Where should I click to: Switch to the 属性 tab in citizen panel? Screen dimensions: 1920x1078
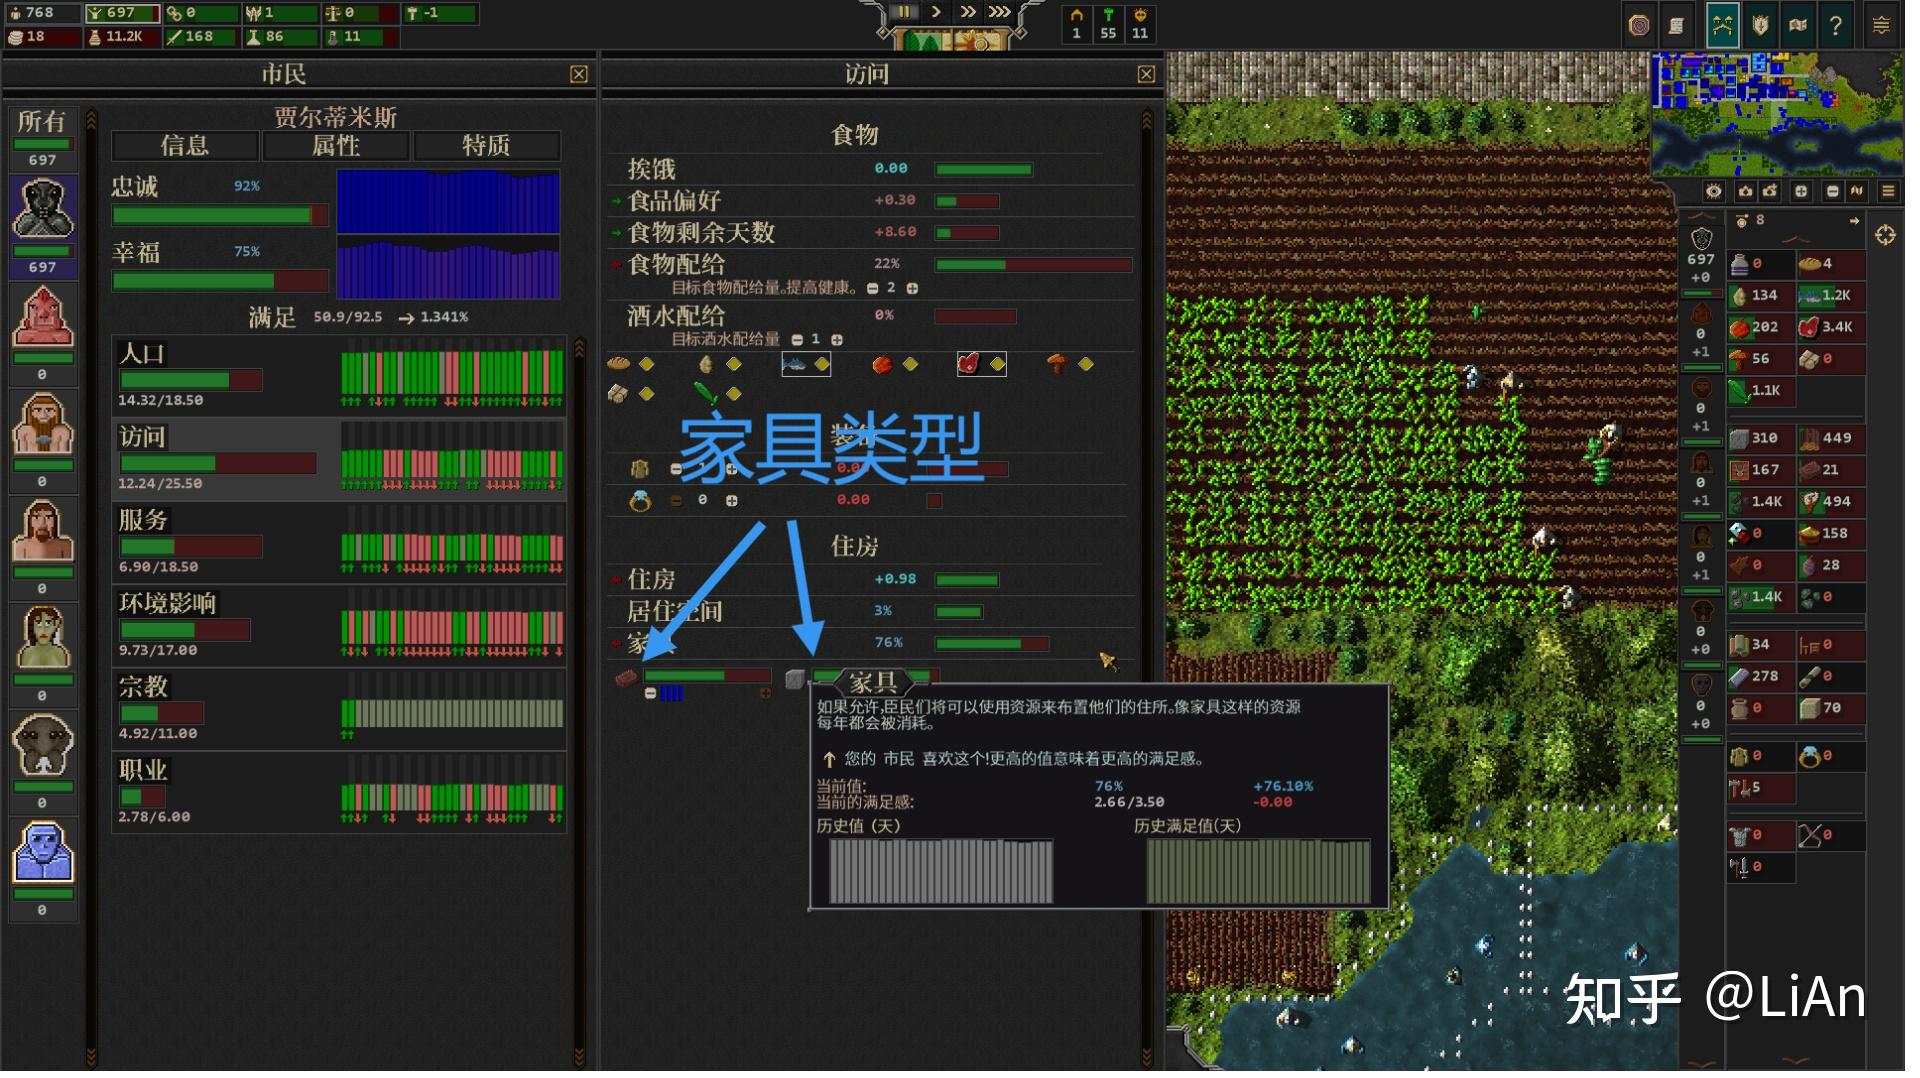click(335, 146)
